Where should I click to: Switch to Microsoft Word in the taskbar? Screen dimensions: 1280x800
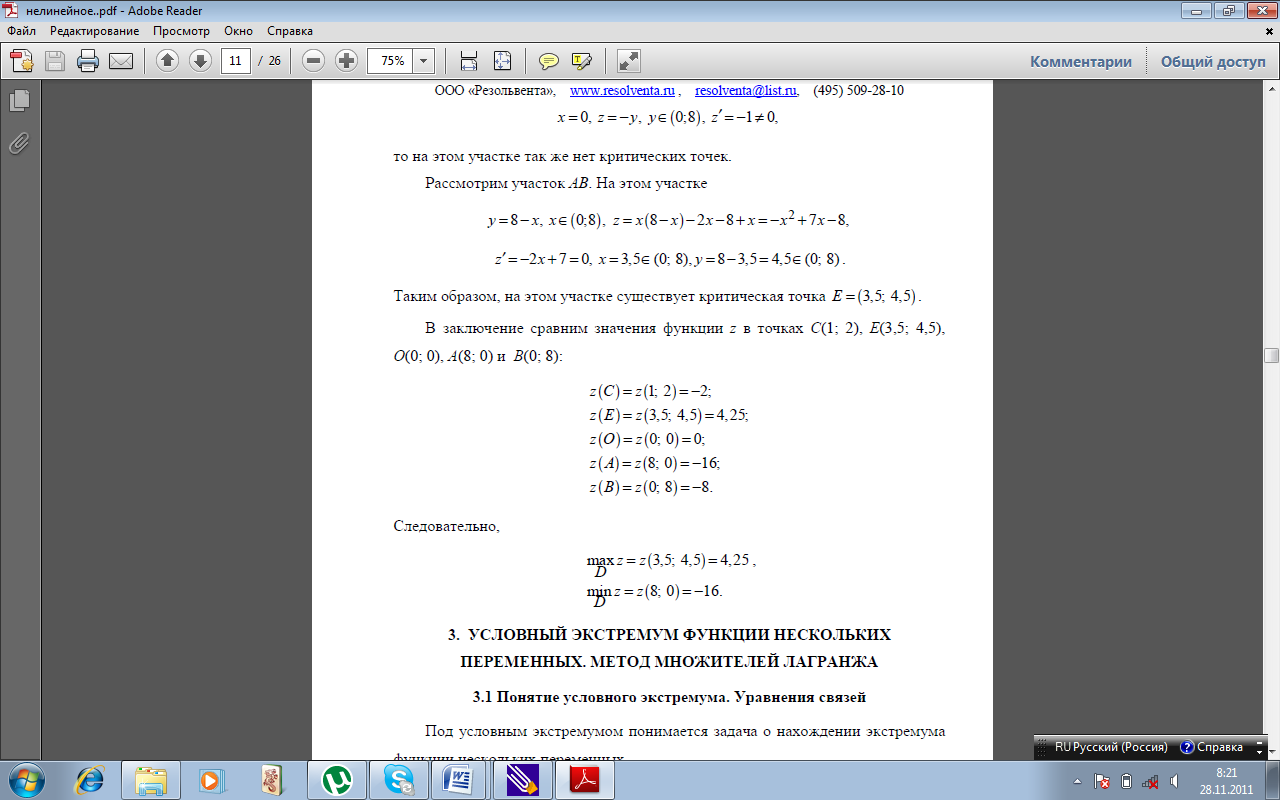pyautogui.click(x=460, y=778)
